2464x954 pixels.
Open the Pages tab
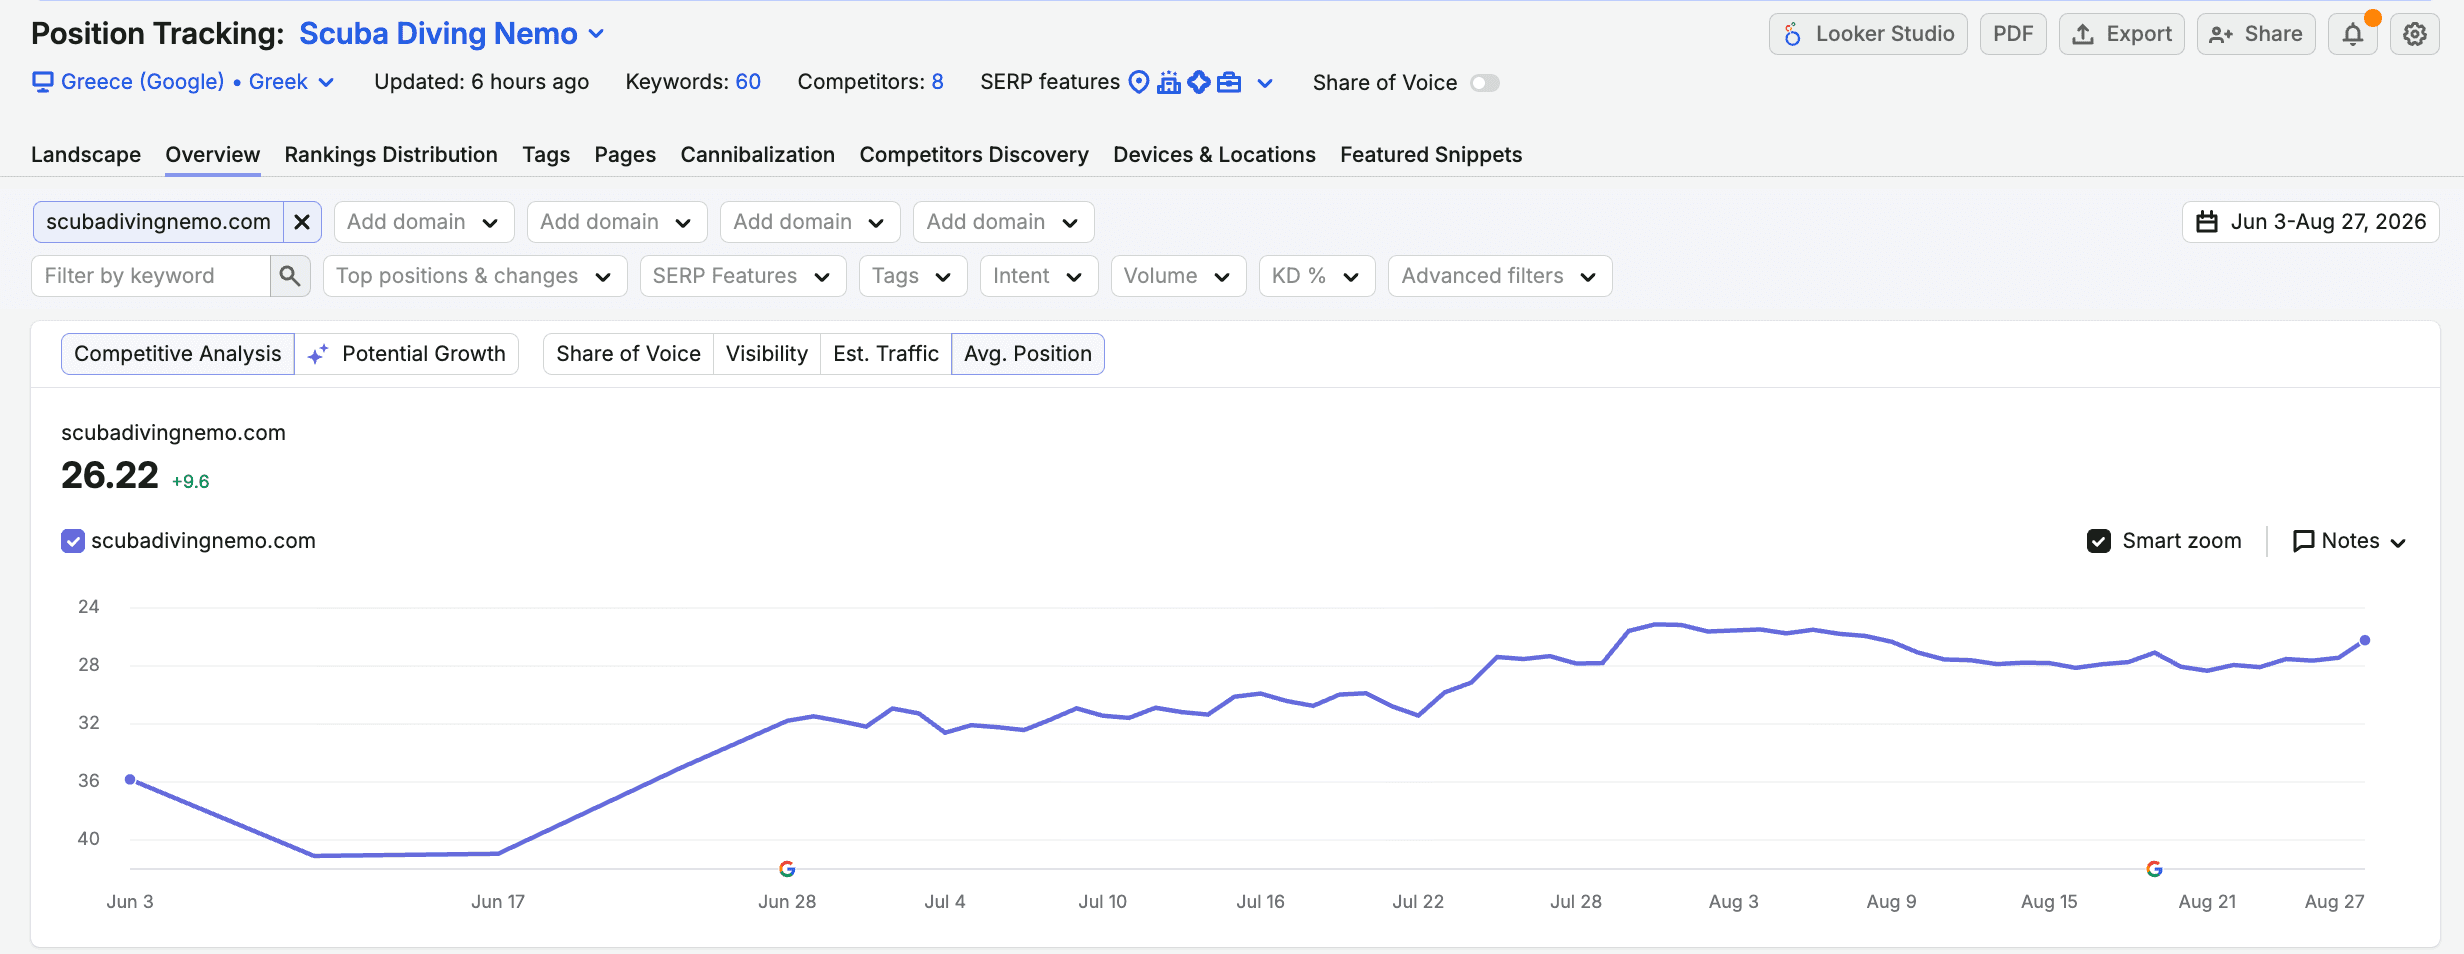[x=625, y=155]
